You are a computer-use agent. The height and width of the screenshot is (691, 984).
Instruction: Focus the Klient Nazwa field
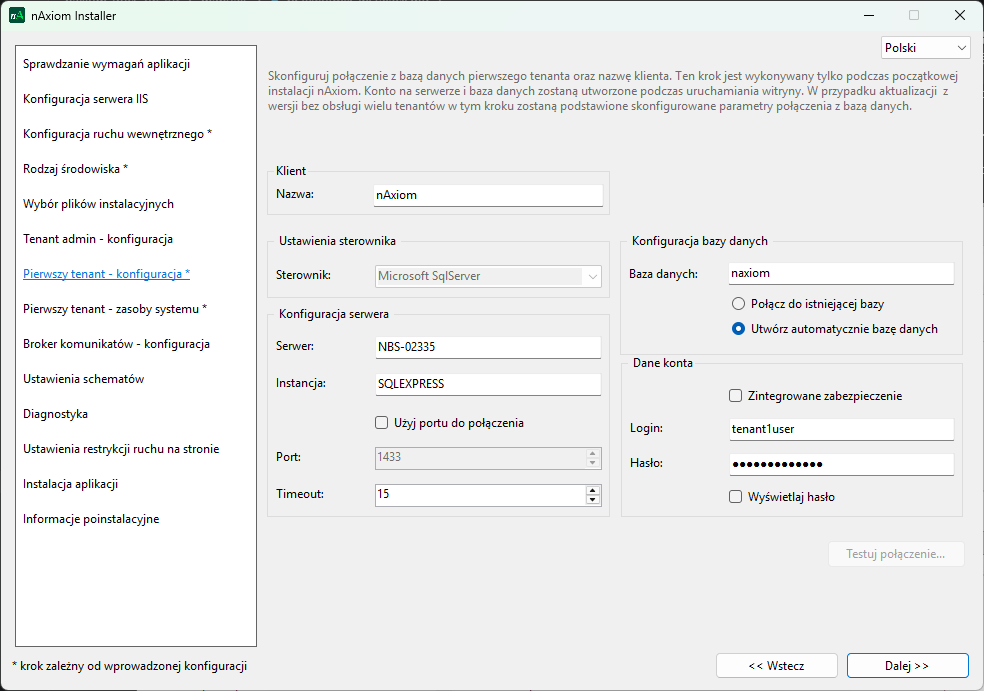pos(488,195)
